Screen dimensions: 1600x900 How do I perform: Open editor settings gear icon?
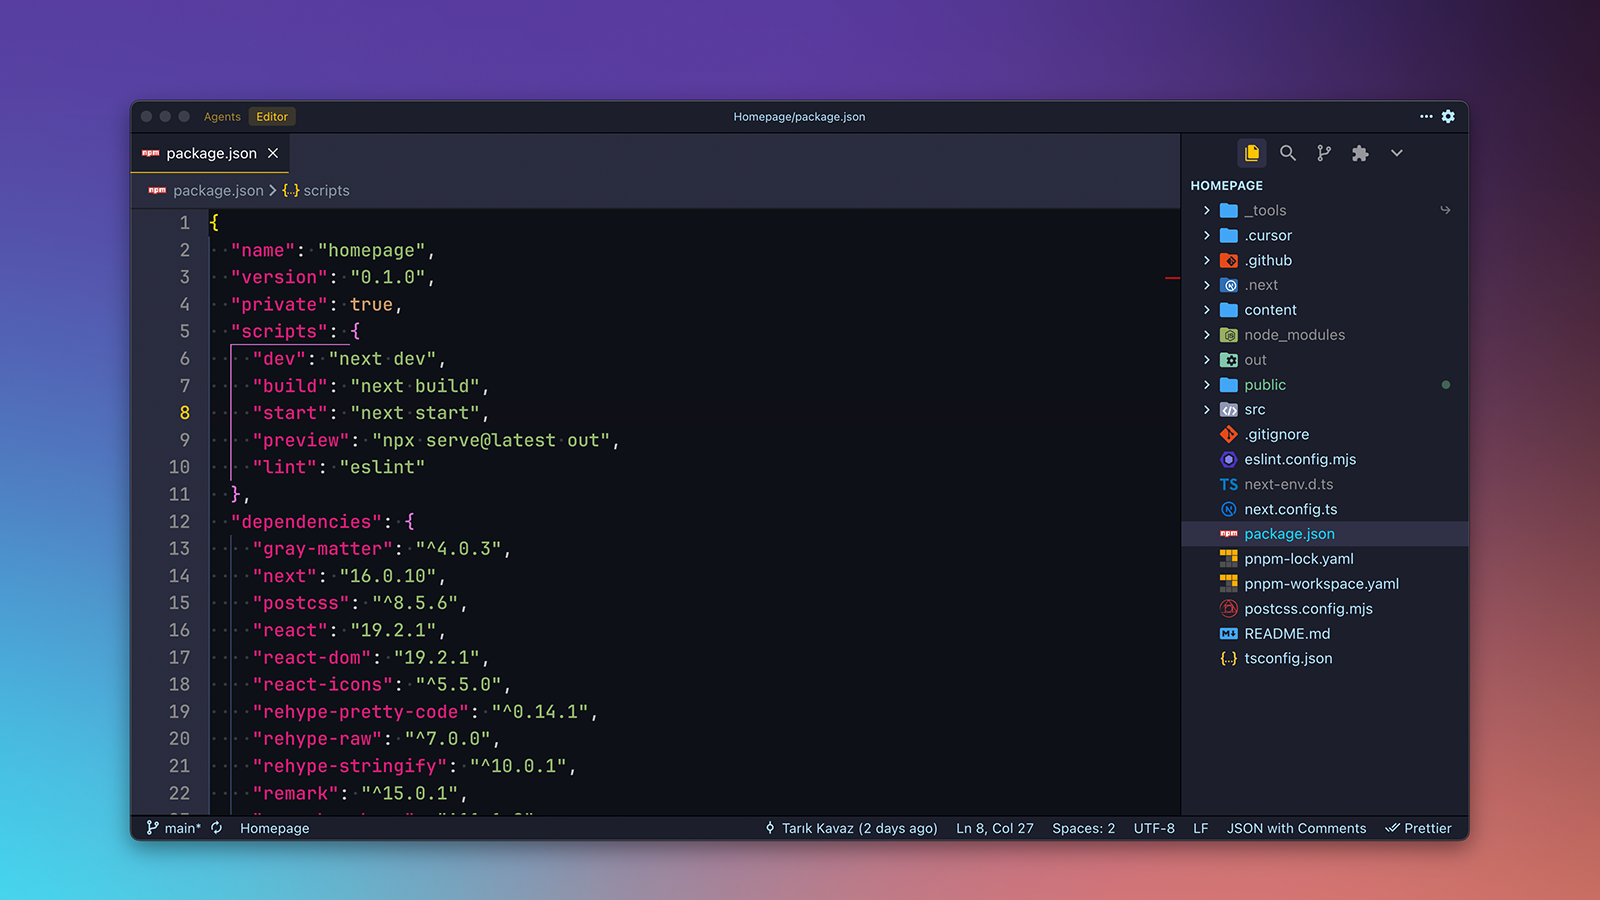pyautogui.click(x=1448, y=117)
